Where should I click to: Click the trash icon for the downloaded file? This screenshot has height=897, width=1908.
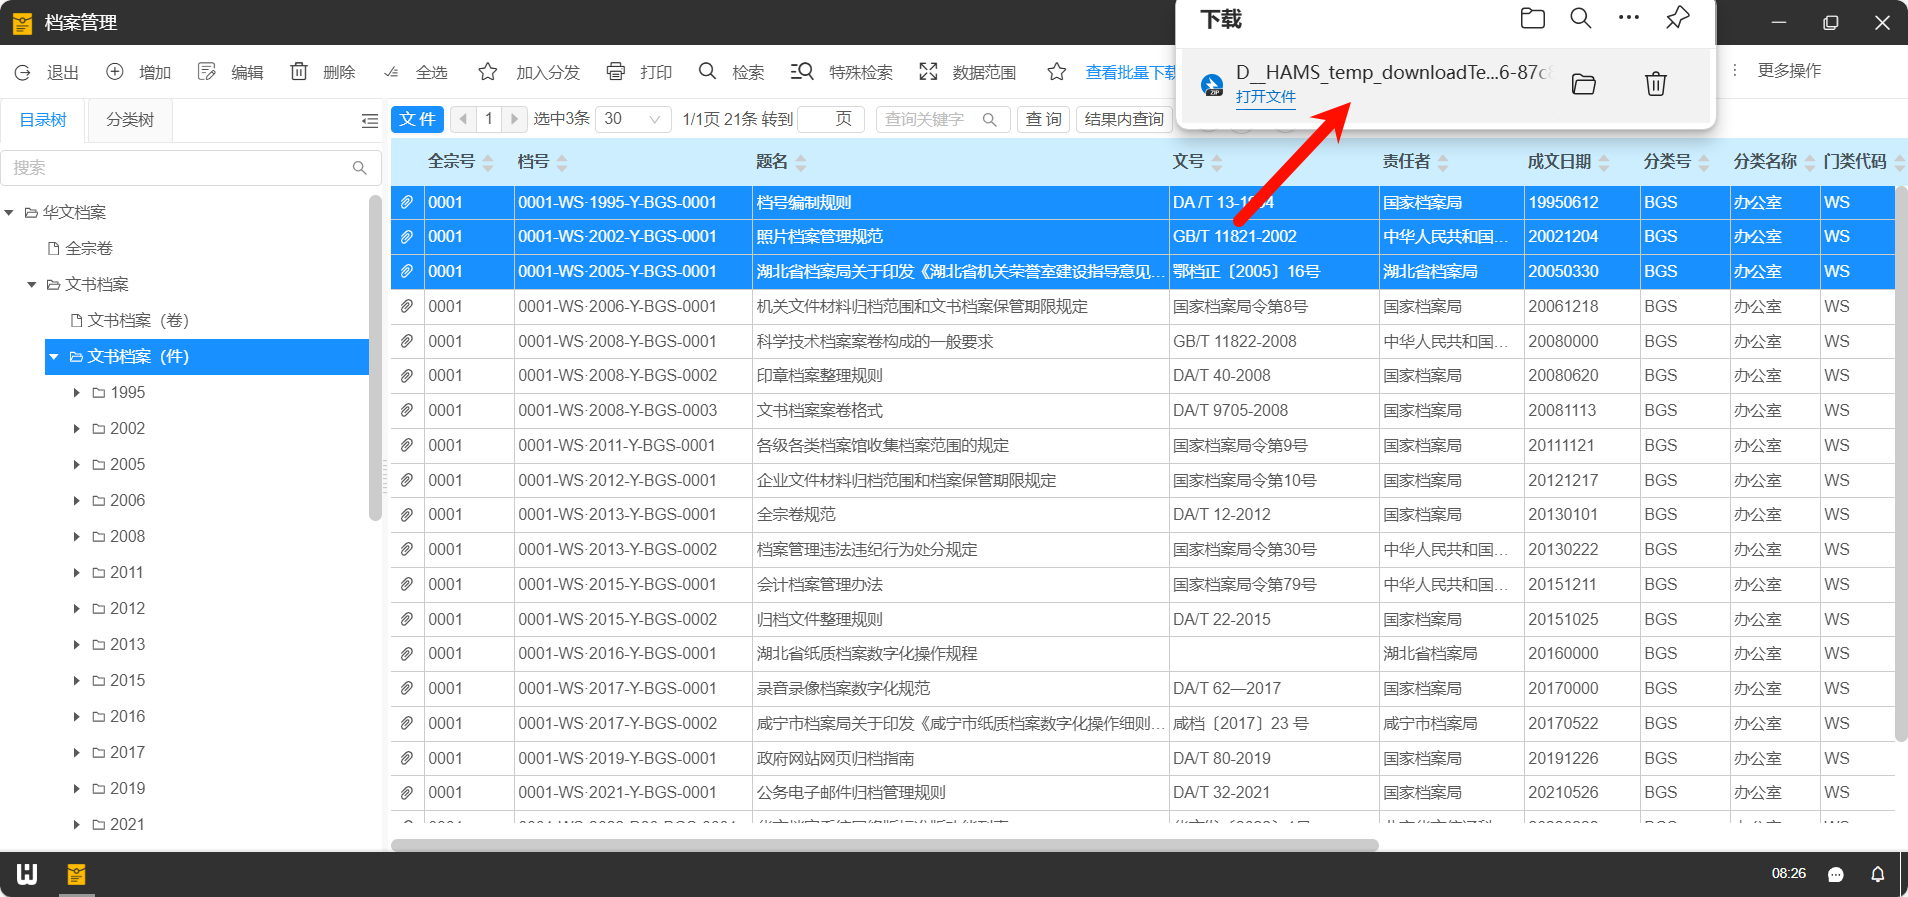[x=1655, y=84]
